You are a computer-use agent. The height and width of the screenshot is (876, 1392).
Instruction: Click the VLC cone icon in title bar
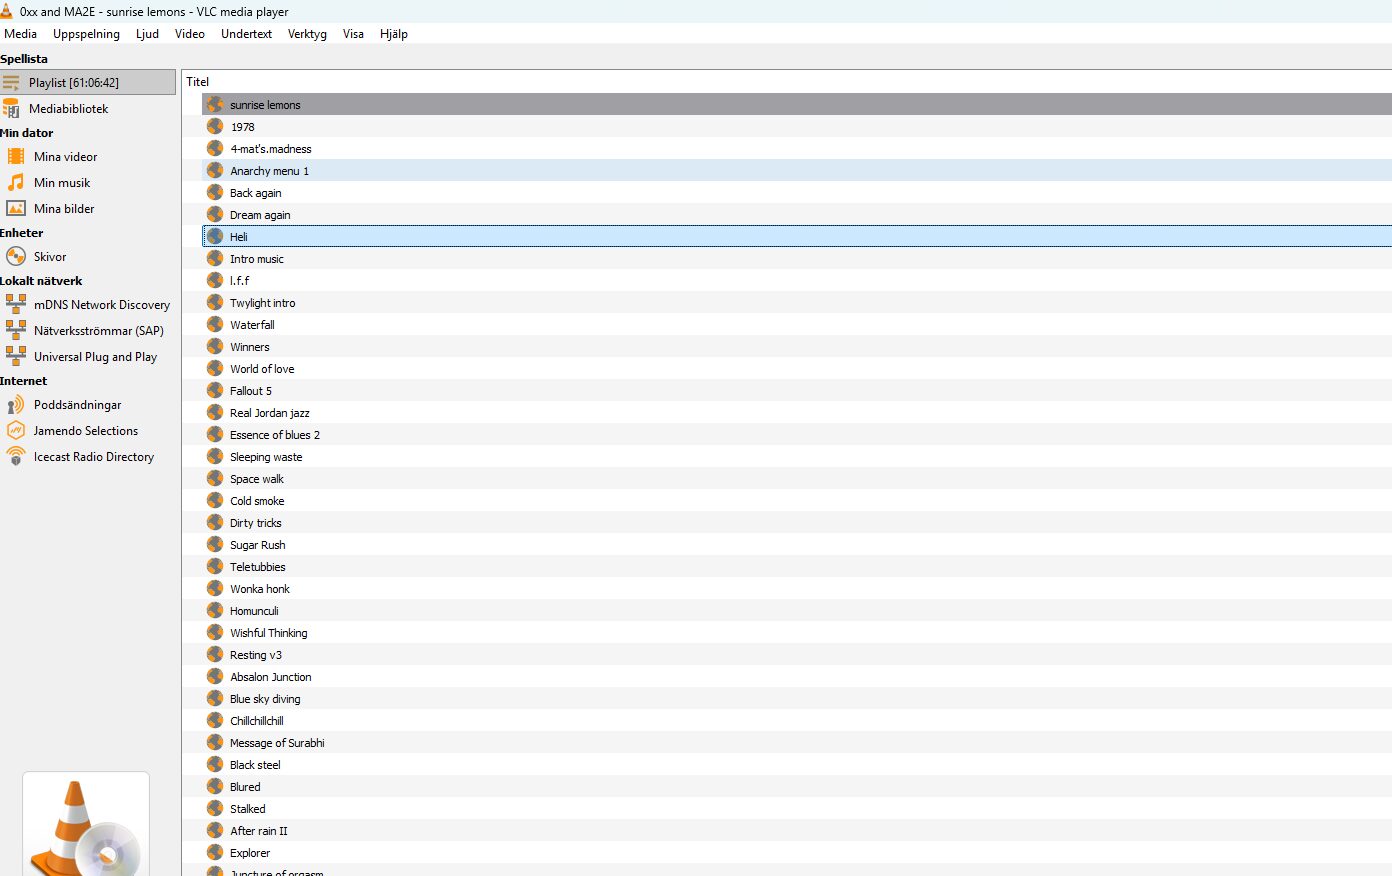coord(7,11)
